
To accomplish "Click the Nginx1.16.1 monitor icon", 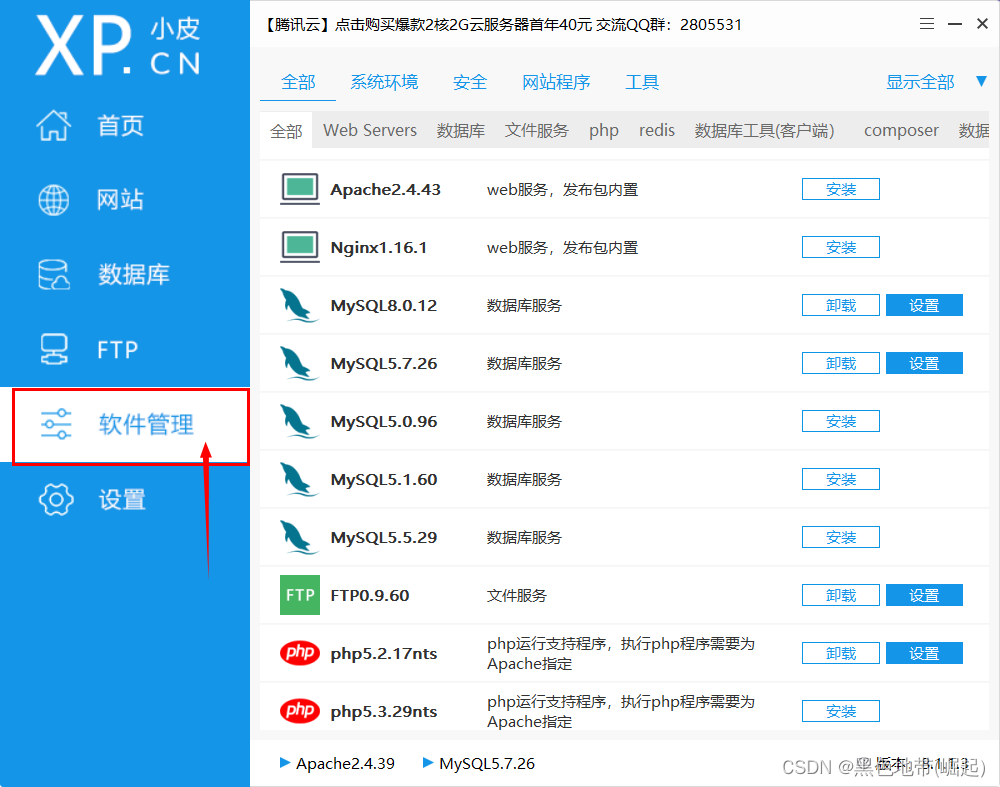I will (300, 247).
